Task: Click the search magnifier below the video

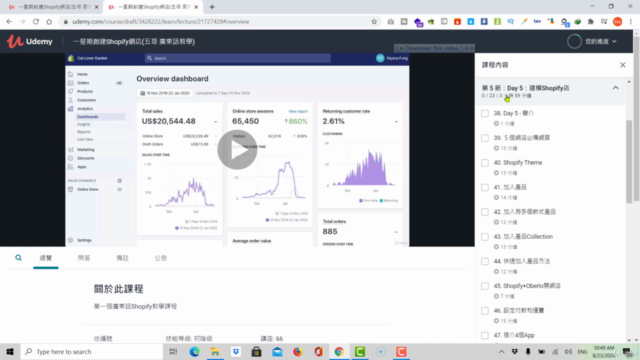Action: click(18, 258)
